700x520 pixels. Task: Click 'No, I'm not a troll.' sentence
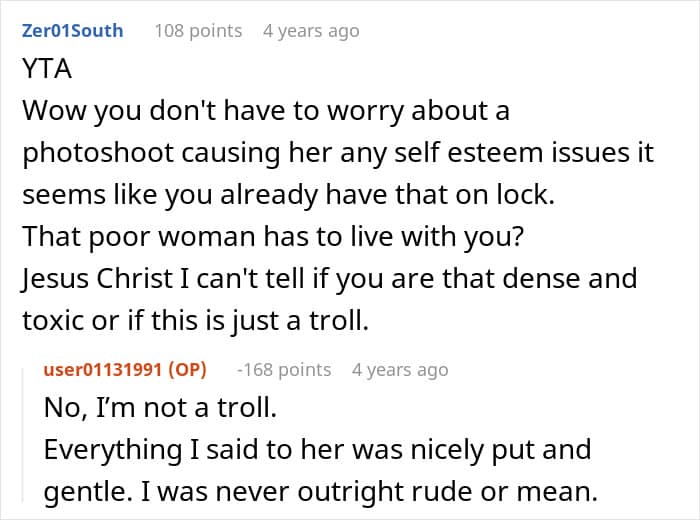(160, 408)
